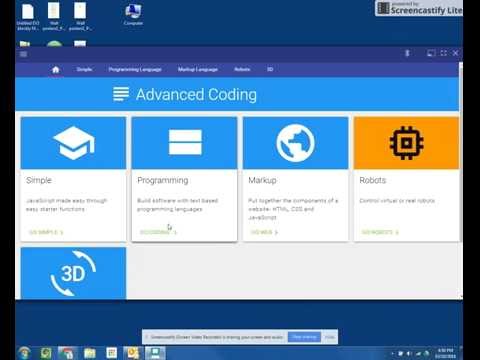Viewport: 480px width, 360px height.
Task: Follow the Go Web link
Action: [x=264, y=232]
